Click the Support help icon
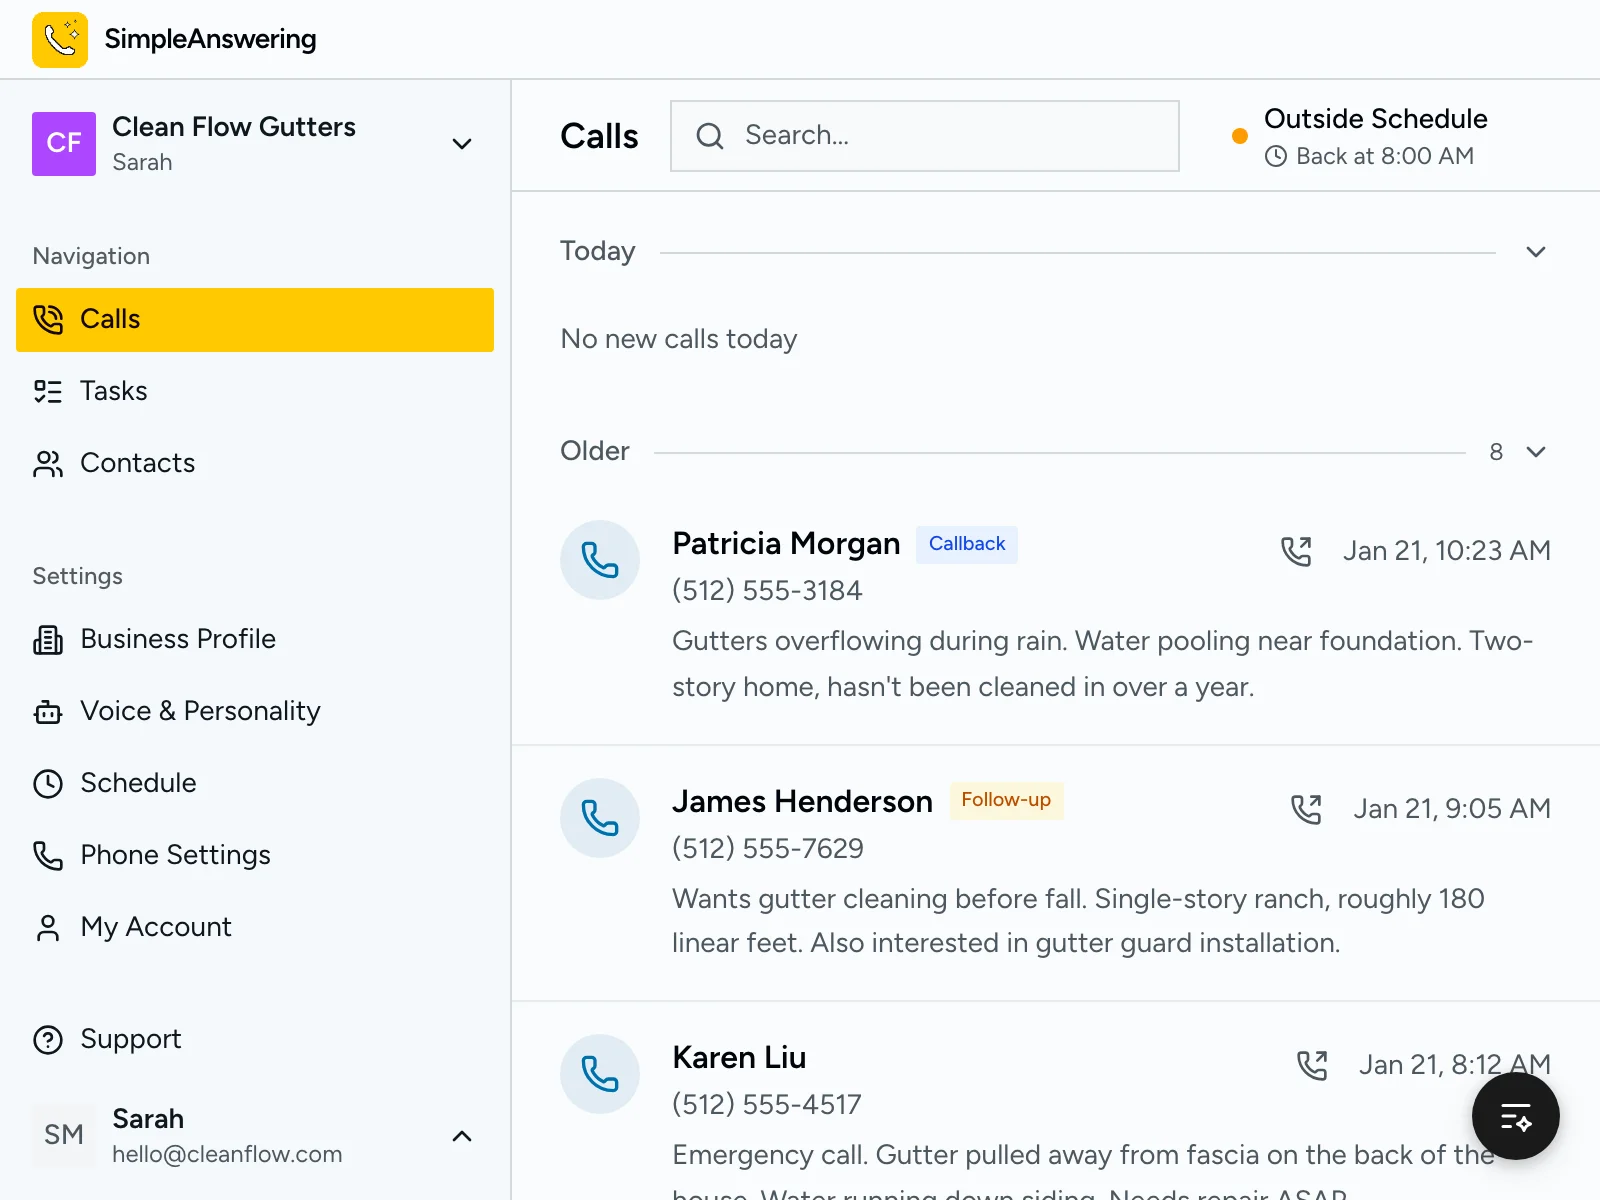1600x1200 pixels. [x=48, y=1039]
